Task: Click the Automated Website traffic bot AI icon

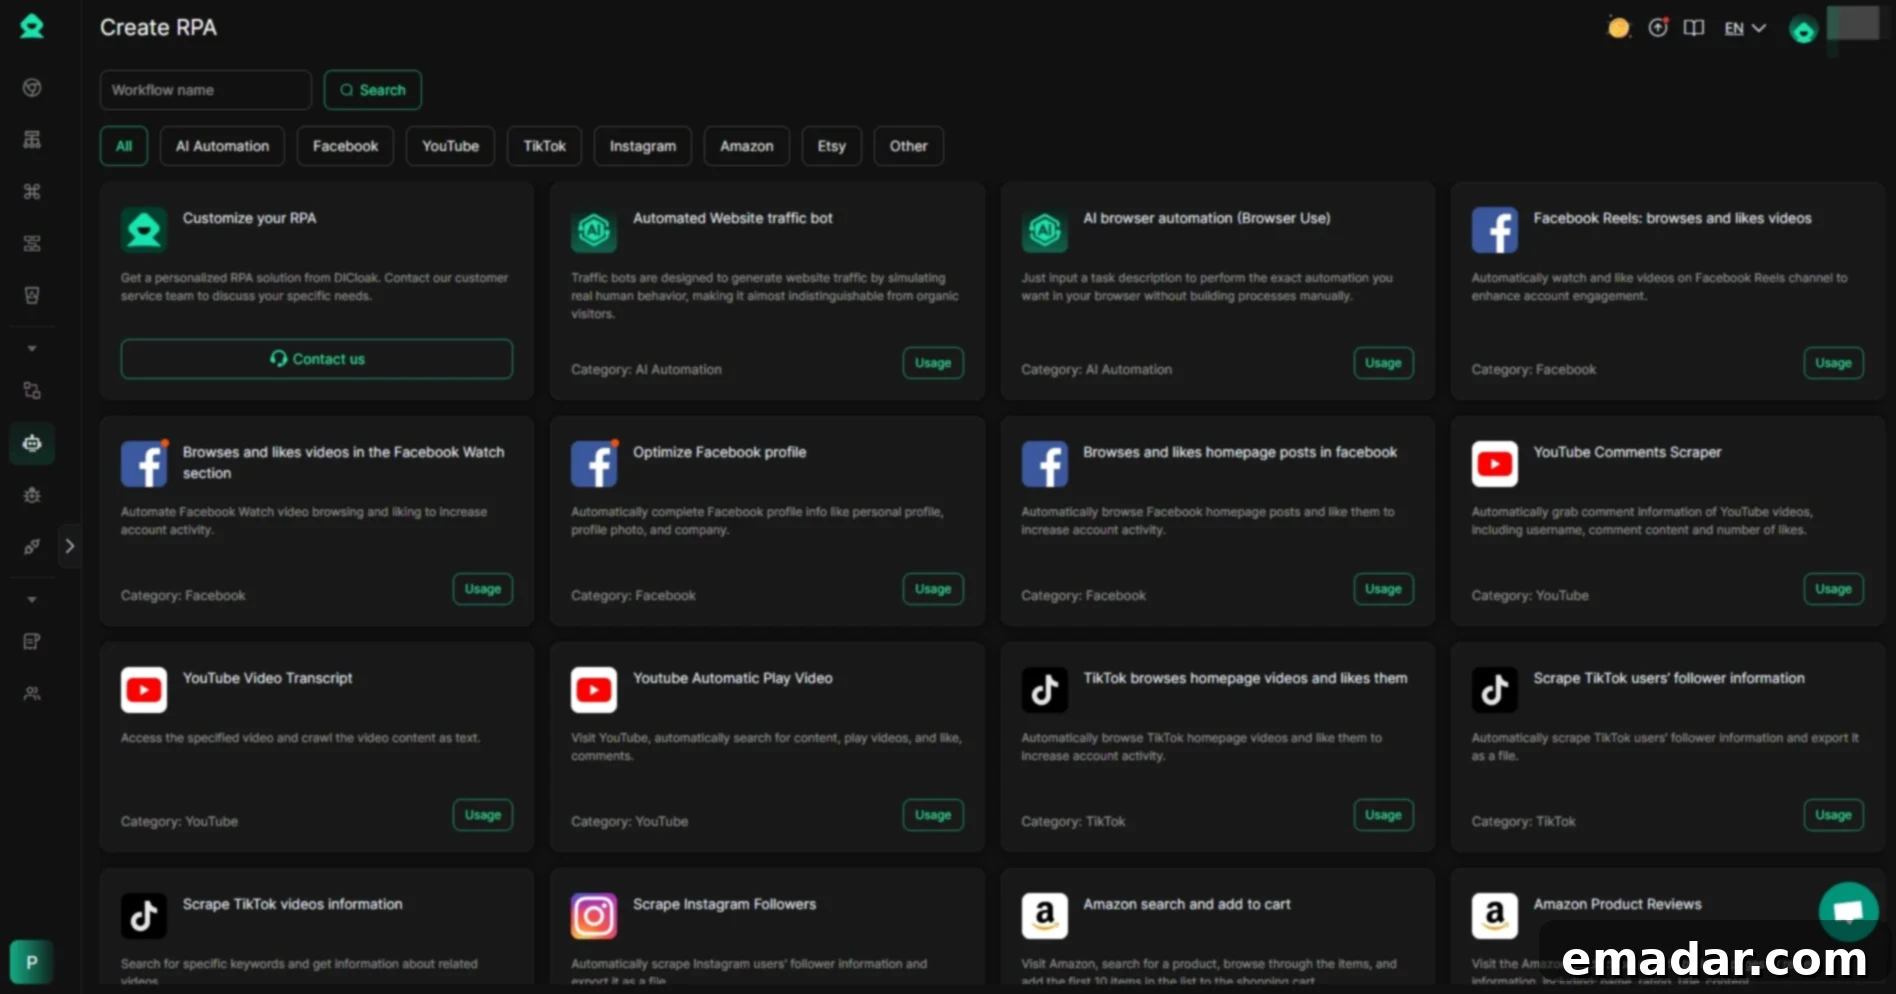Action: pos(594,230)
